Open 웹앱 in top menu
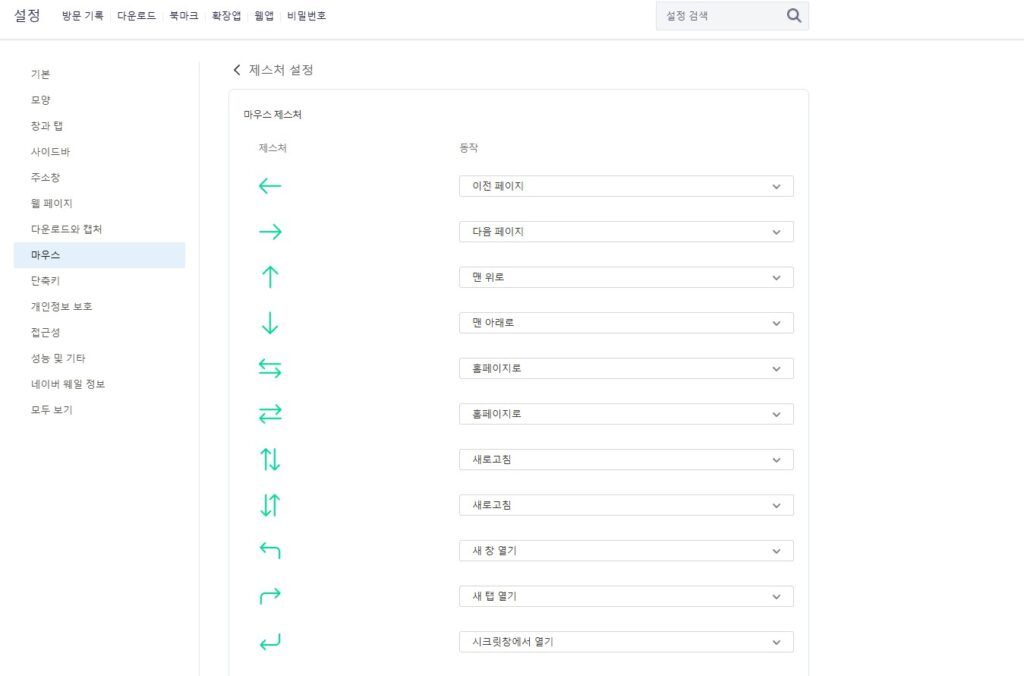The height and width of the screenshot is (676, 1024). [264, 16]
